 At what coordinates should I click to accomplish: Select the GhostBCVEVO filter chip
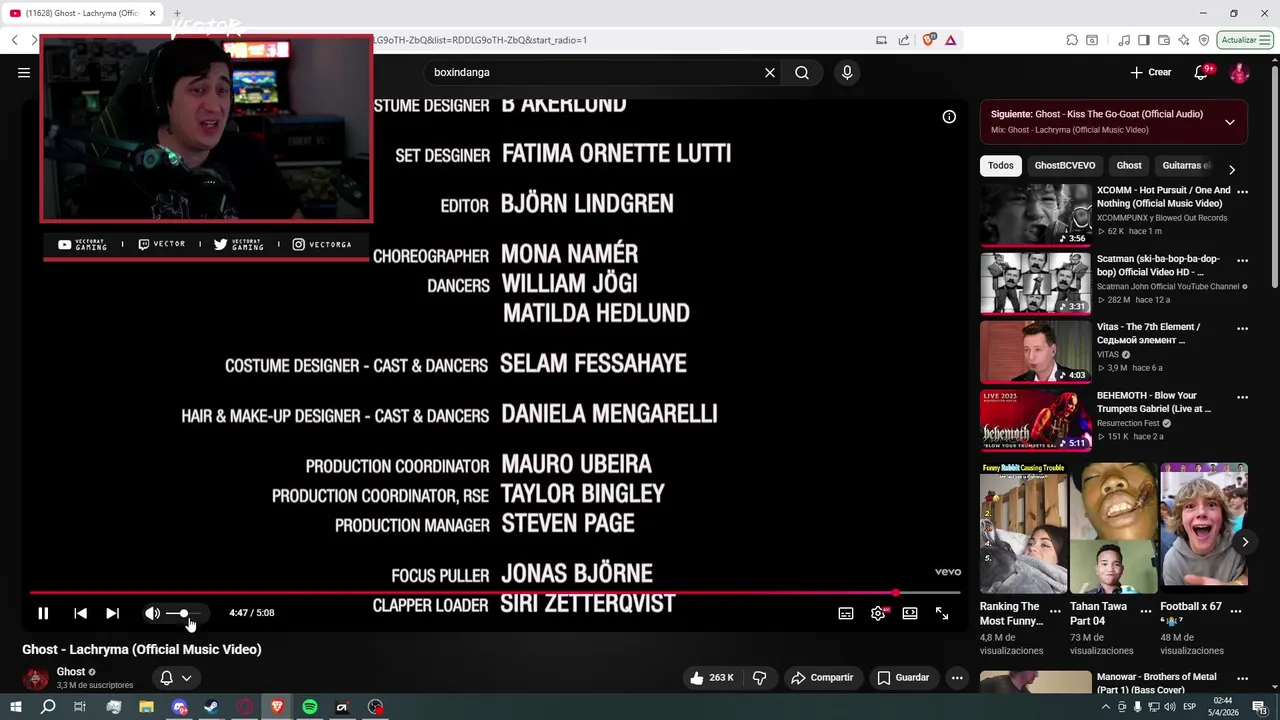[x=1065, y=166]
